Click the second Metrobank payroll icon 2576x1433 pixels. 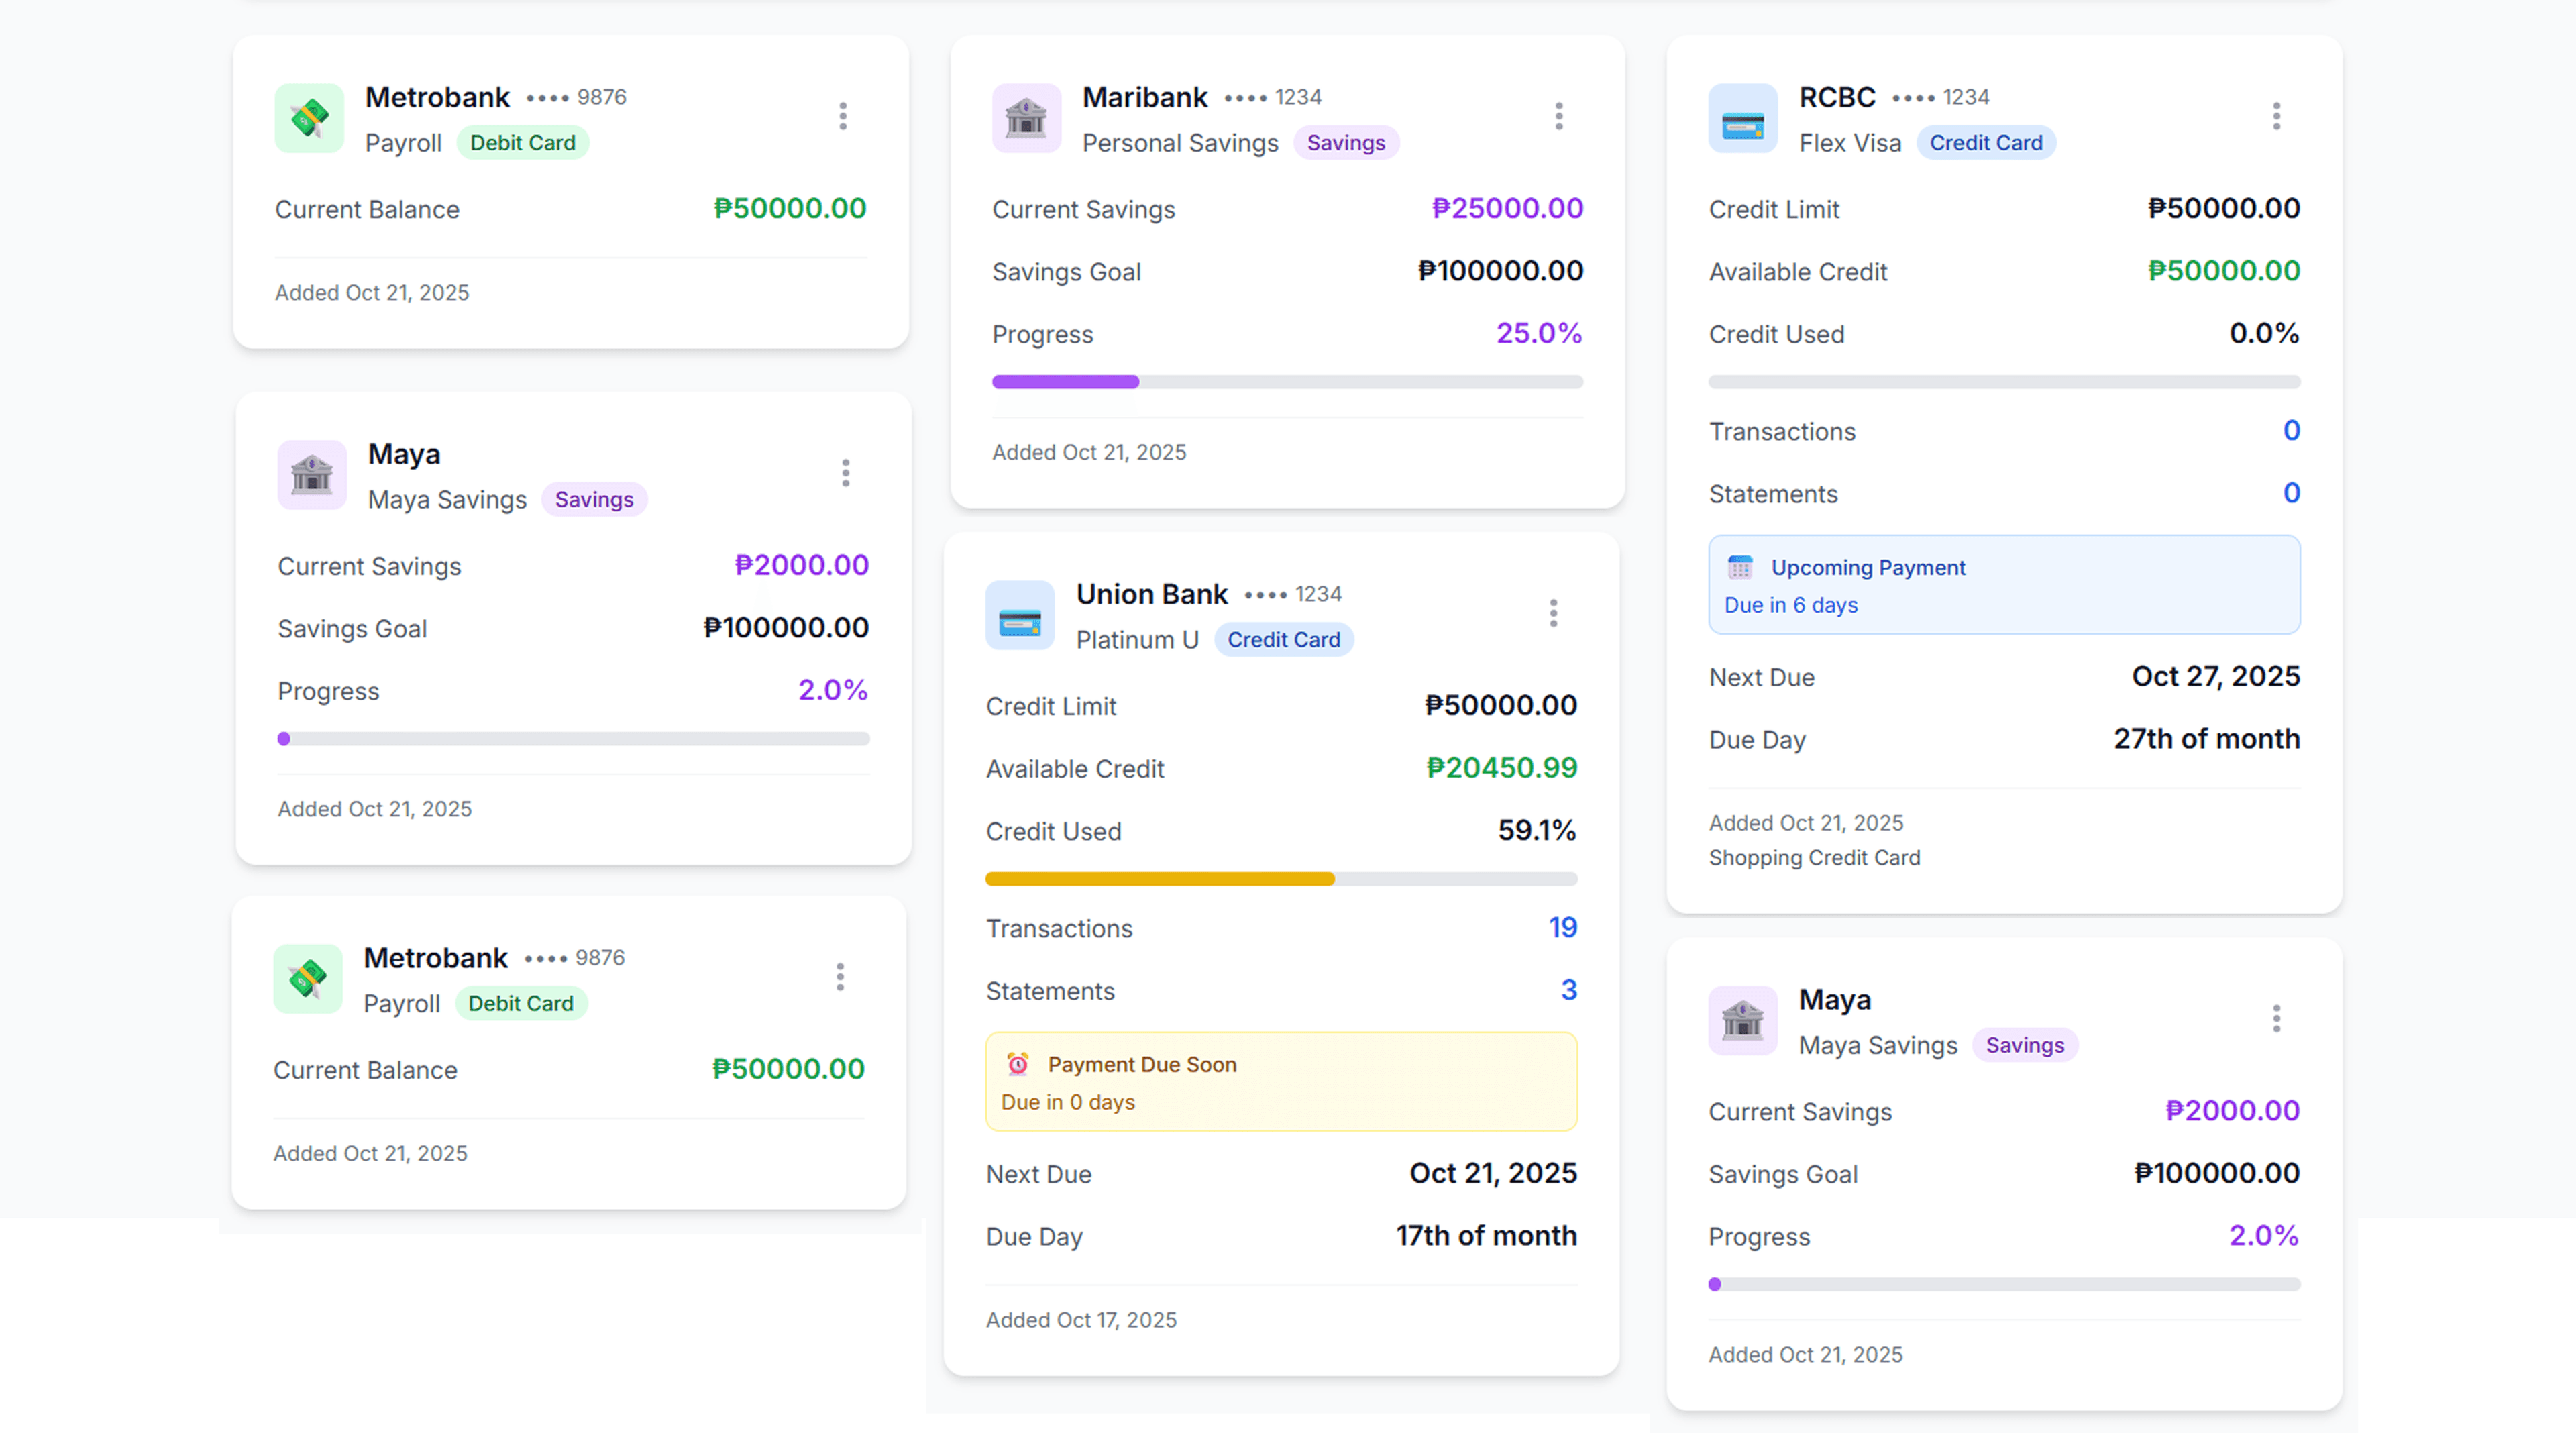tap(307, 979)
